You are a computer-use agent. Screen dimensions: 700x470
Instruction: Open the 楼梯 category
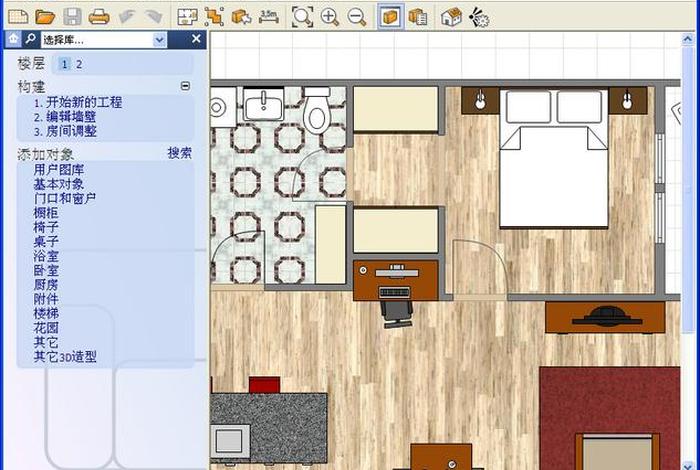coord(46,313)
